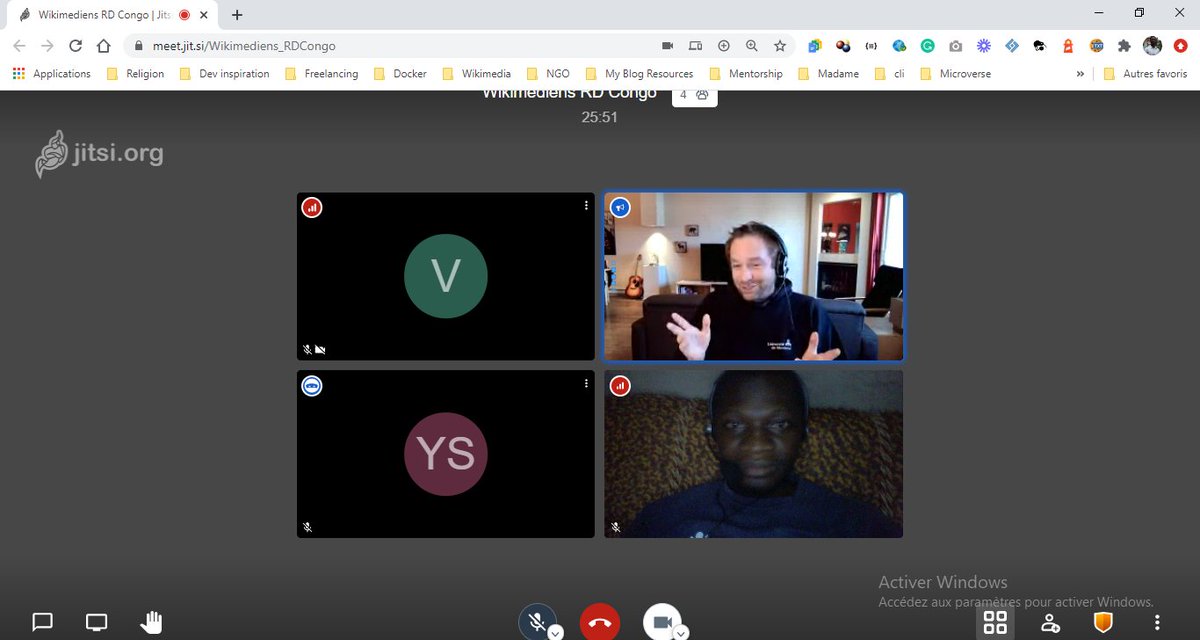This screenshot has width=1200, height=640.
Task: Open My Blog Resources bookmark folder
Action: click(639, 74)
